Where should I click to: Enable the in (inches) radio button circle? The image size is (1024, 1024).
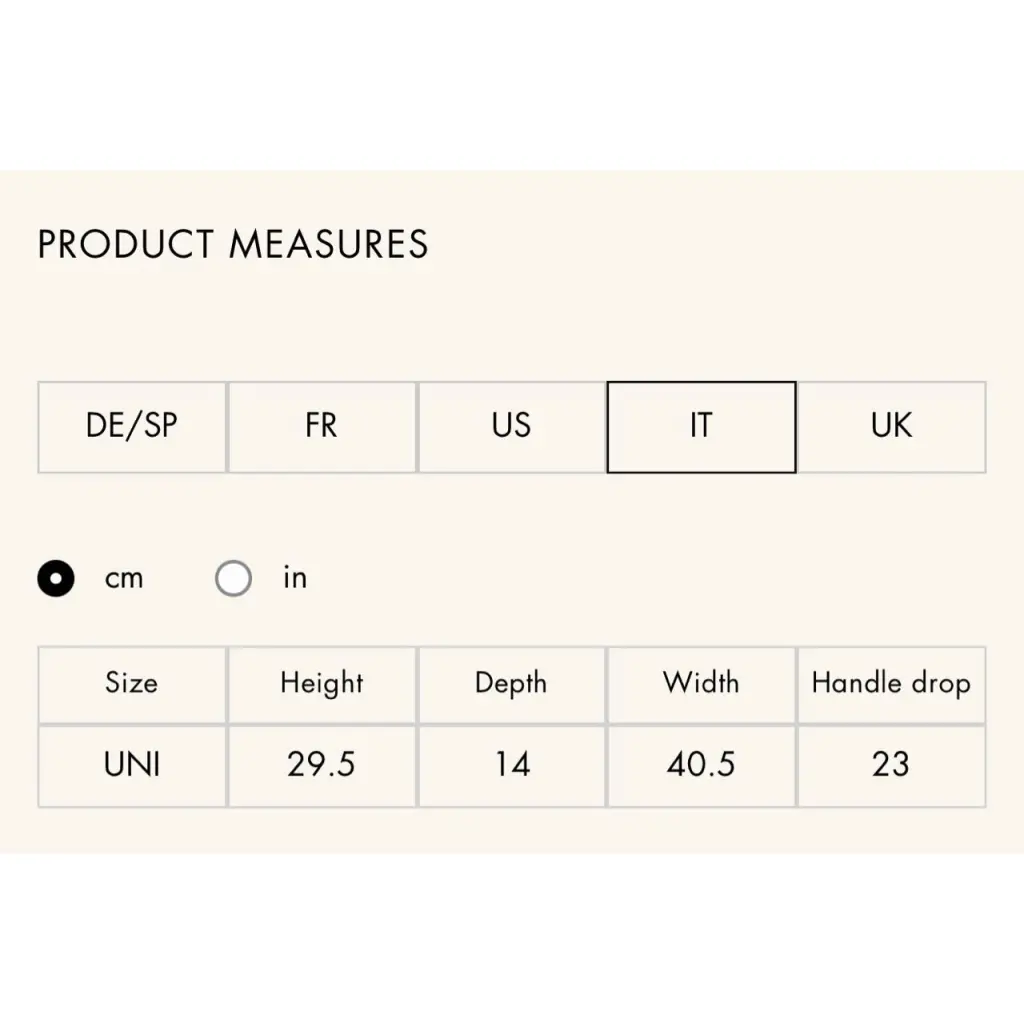(x=233, y=578)
